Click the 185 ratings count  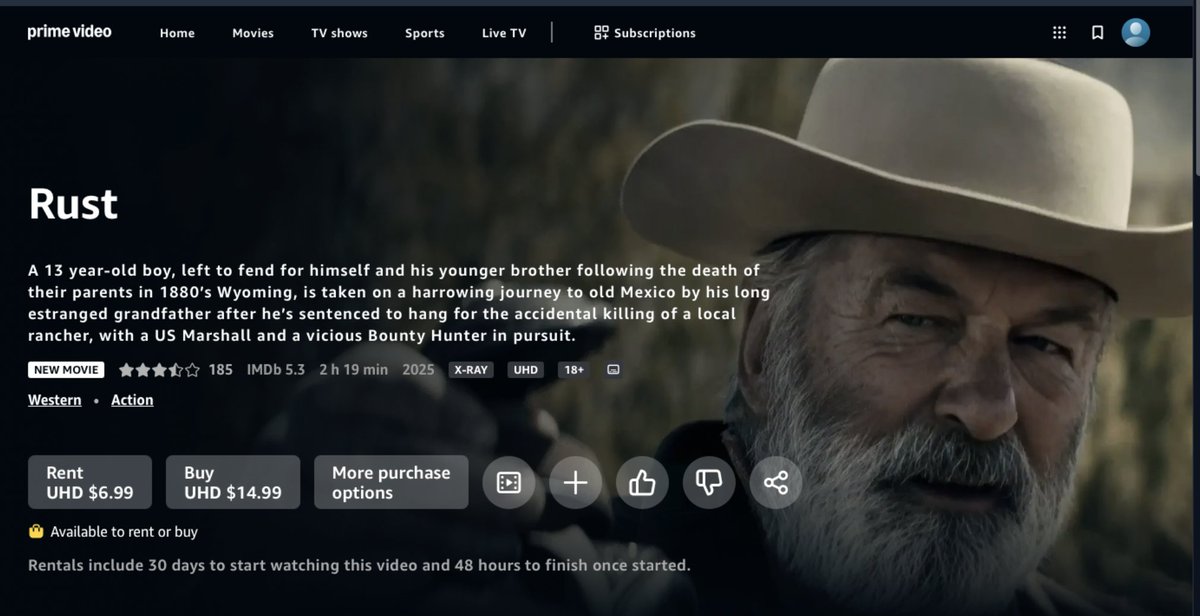pyautogui.click(x=221, y=370)
